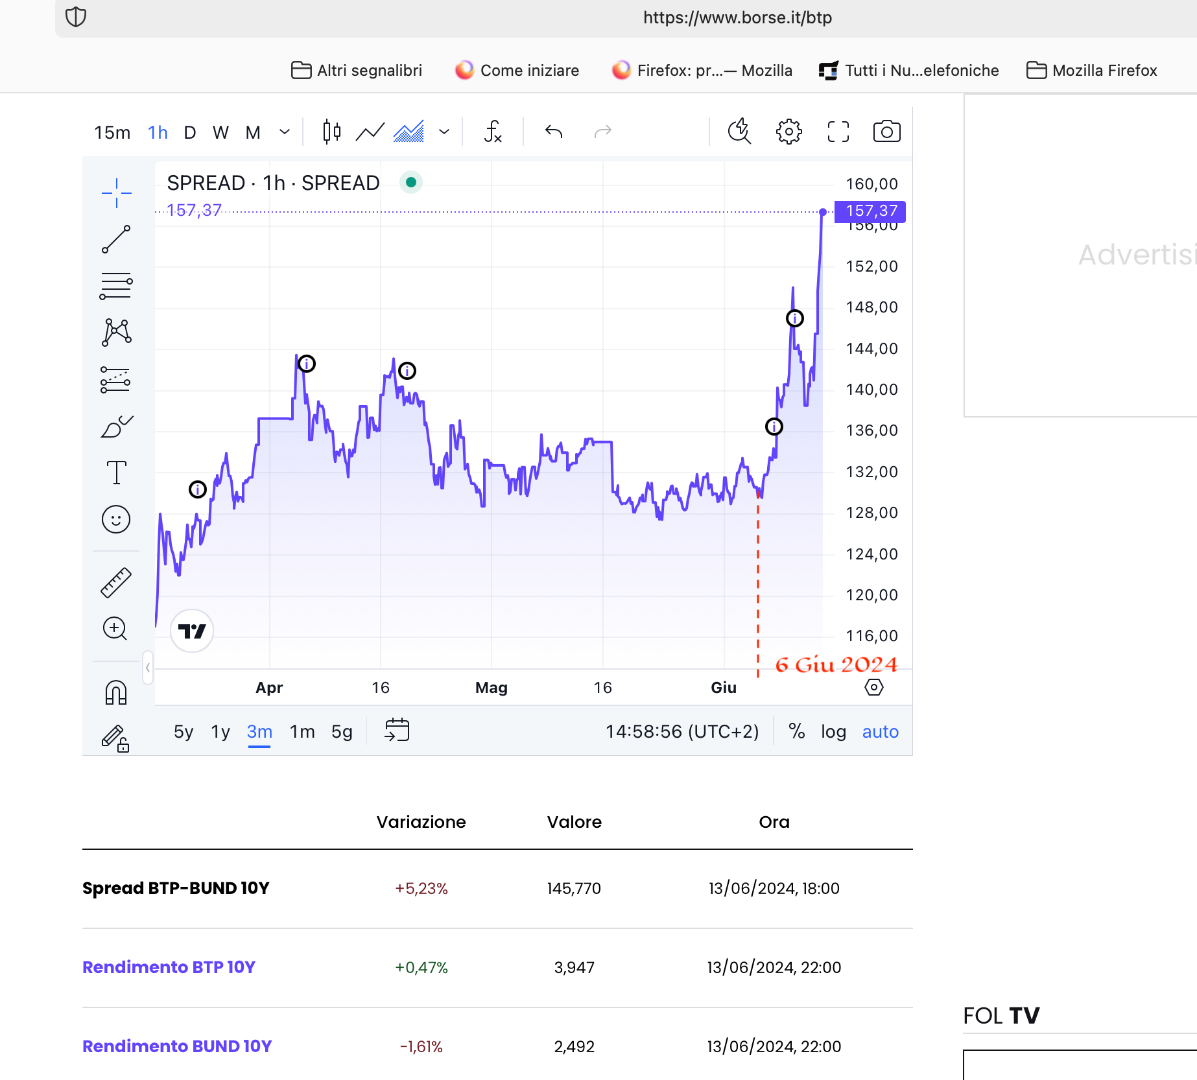1197x1080 pixels.
Task: Take a chart snapshot with camera icon
Action: (886, 132)
